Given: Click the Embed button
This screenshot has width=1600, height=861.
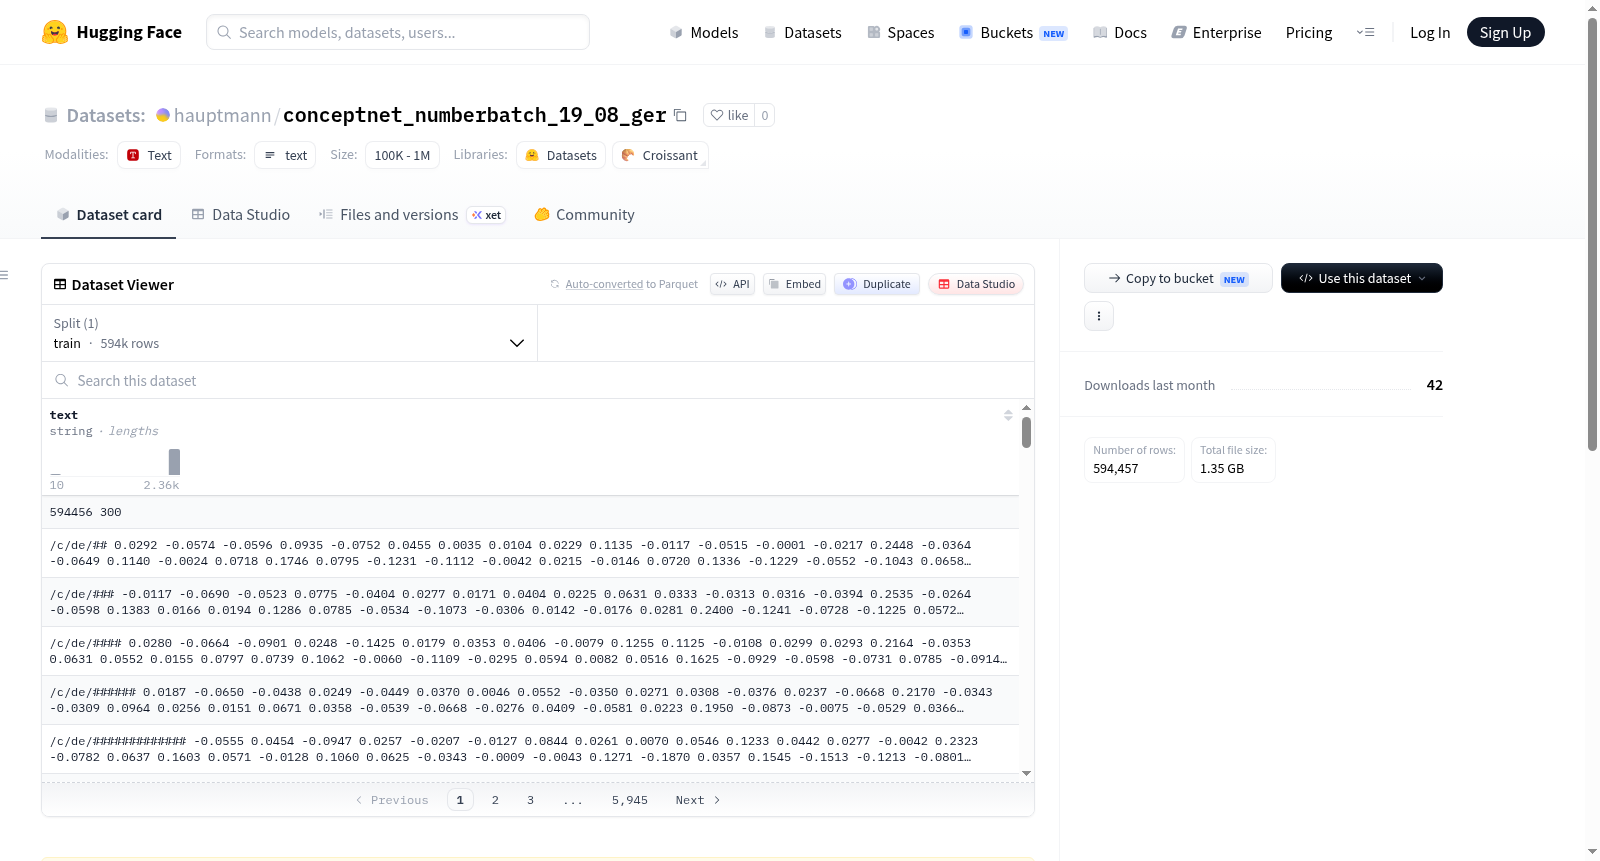Looking at the screenshot, I should pyautogui.click(x=795, y=284).
